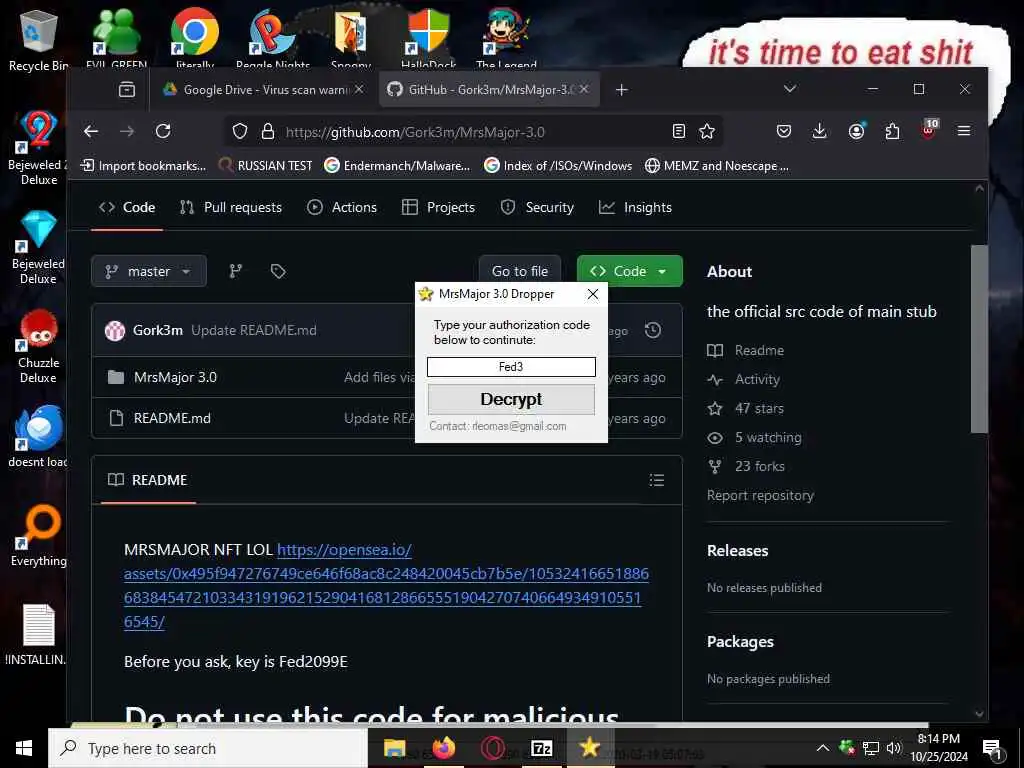1024x768 pixels.
Task: Open the Windows Start menu
Action: [x=24, y=748]
